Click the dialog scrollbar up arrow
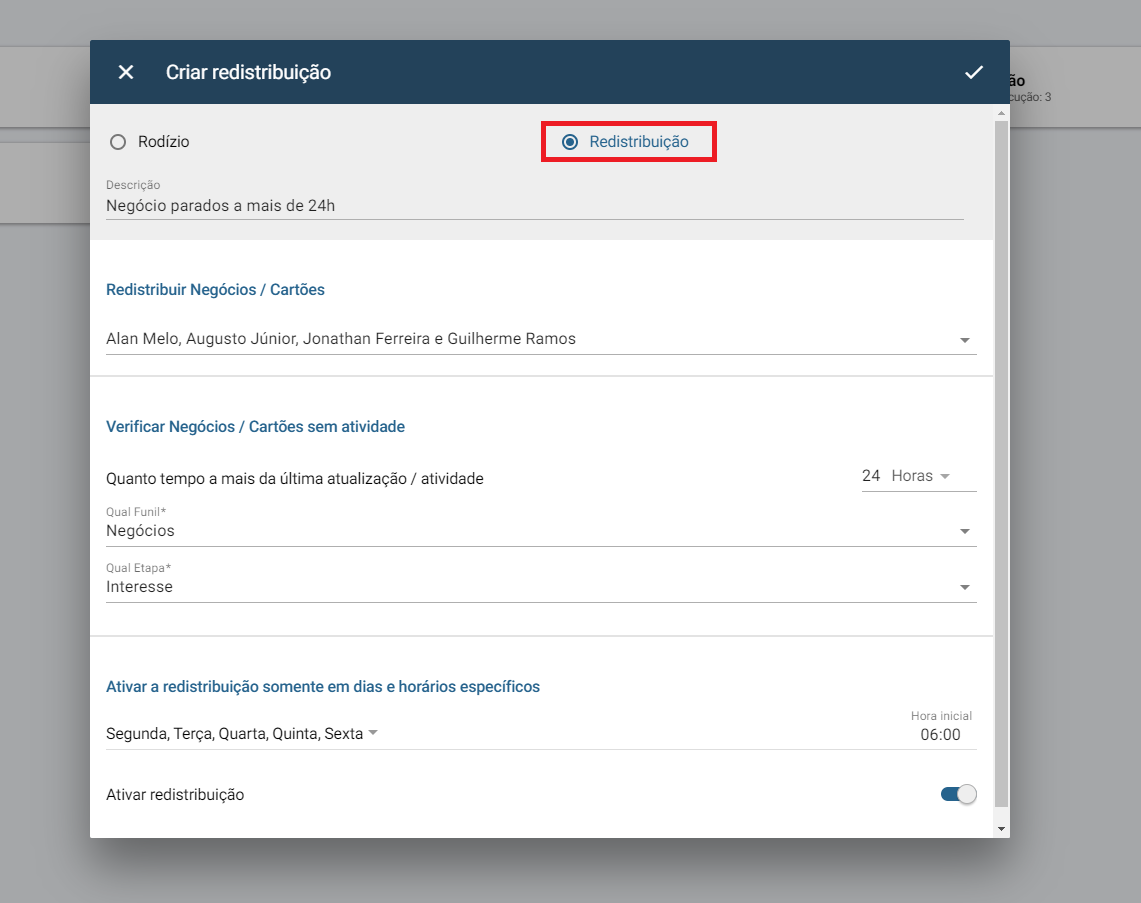1141x903 pixels. (1001, 114)
